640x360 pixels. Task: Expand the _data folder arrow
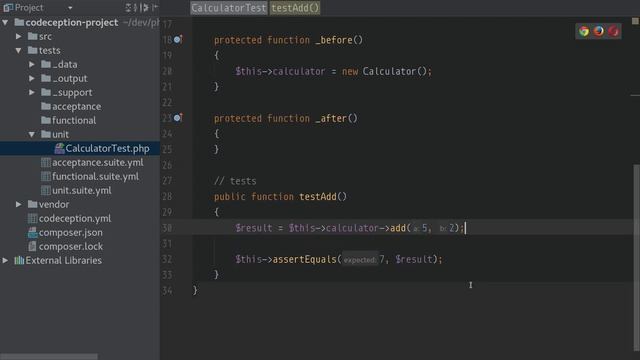(x=32, y=64)
